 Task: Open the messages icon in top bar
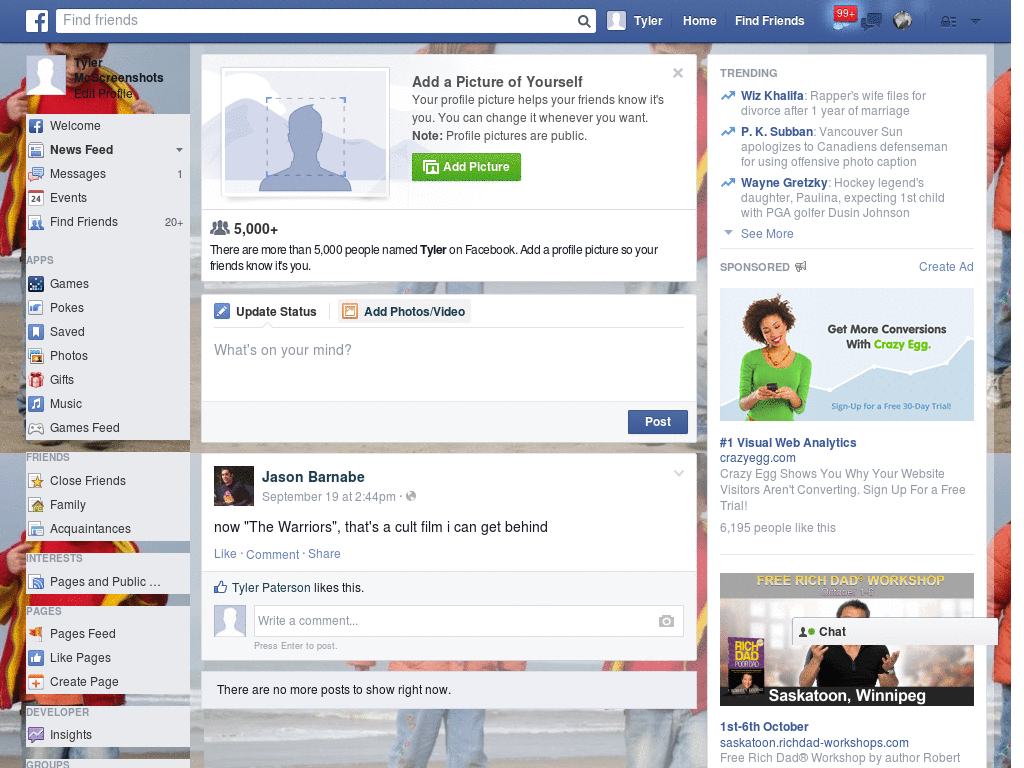coord(871,22)
